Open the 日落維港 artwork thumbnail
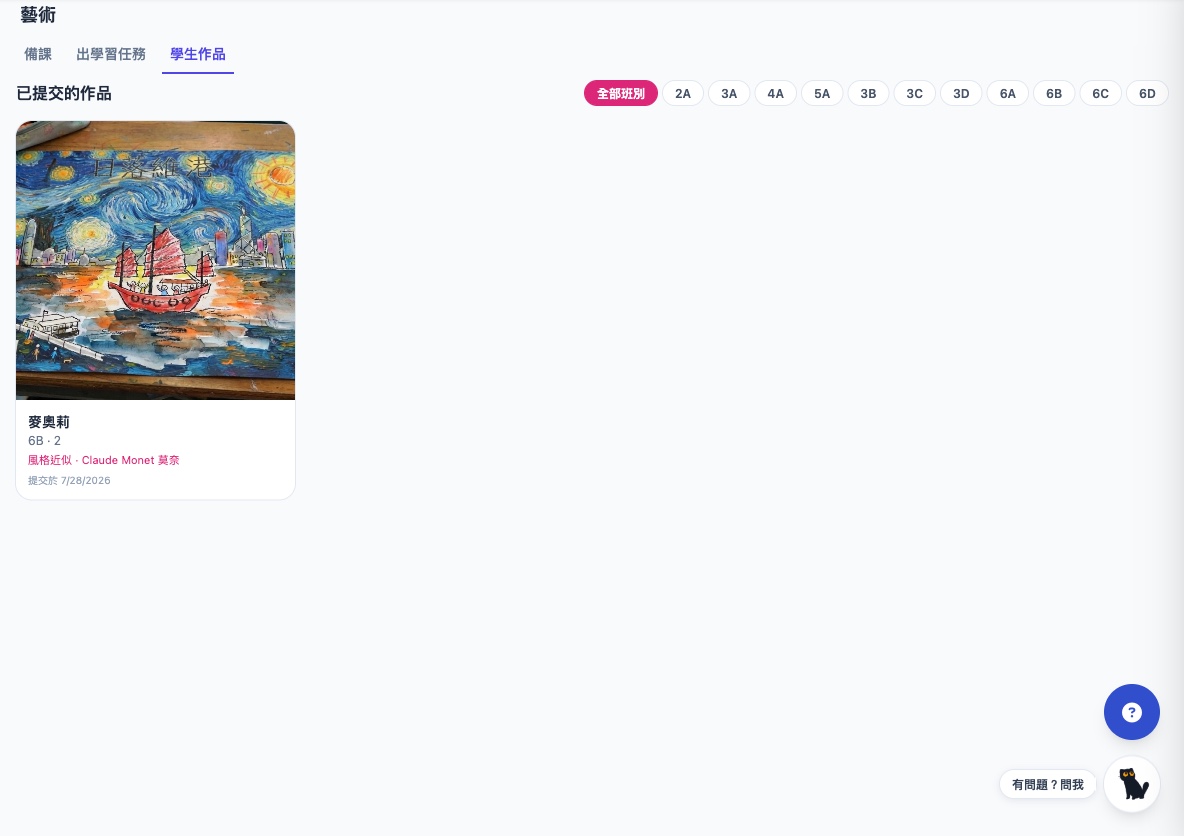Screen dimensions: 1184x836 pyautogui.click(x=156, y=260)
